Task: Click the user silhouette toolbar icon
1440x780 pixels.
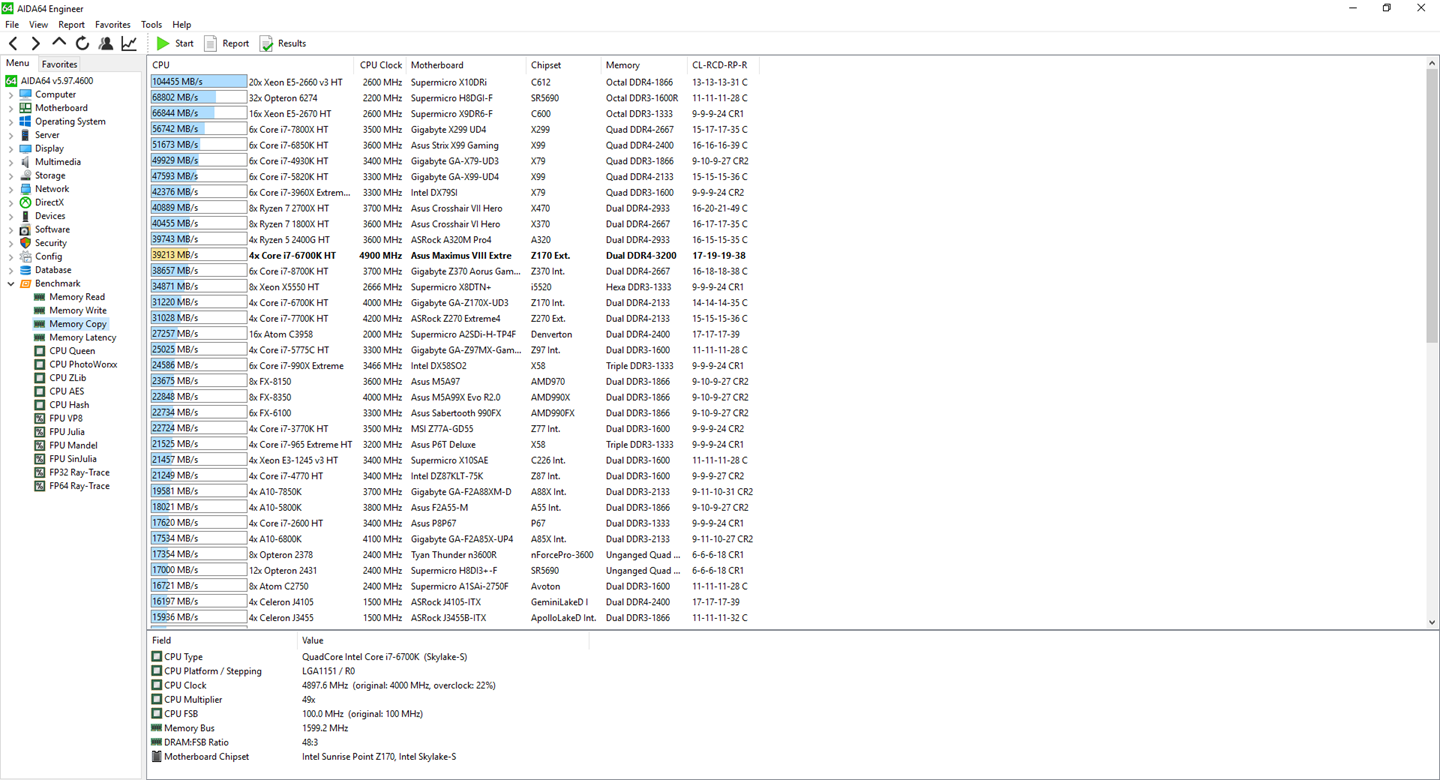Action: tap(106, 43)
